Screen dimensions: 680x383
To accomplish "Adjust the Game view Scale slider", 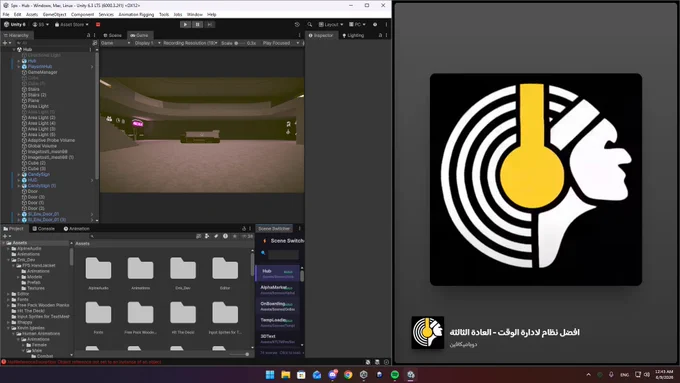I will (x=239, y=43).
